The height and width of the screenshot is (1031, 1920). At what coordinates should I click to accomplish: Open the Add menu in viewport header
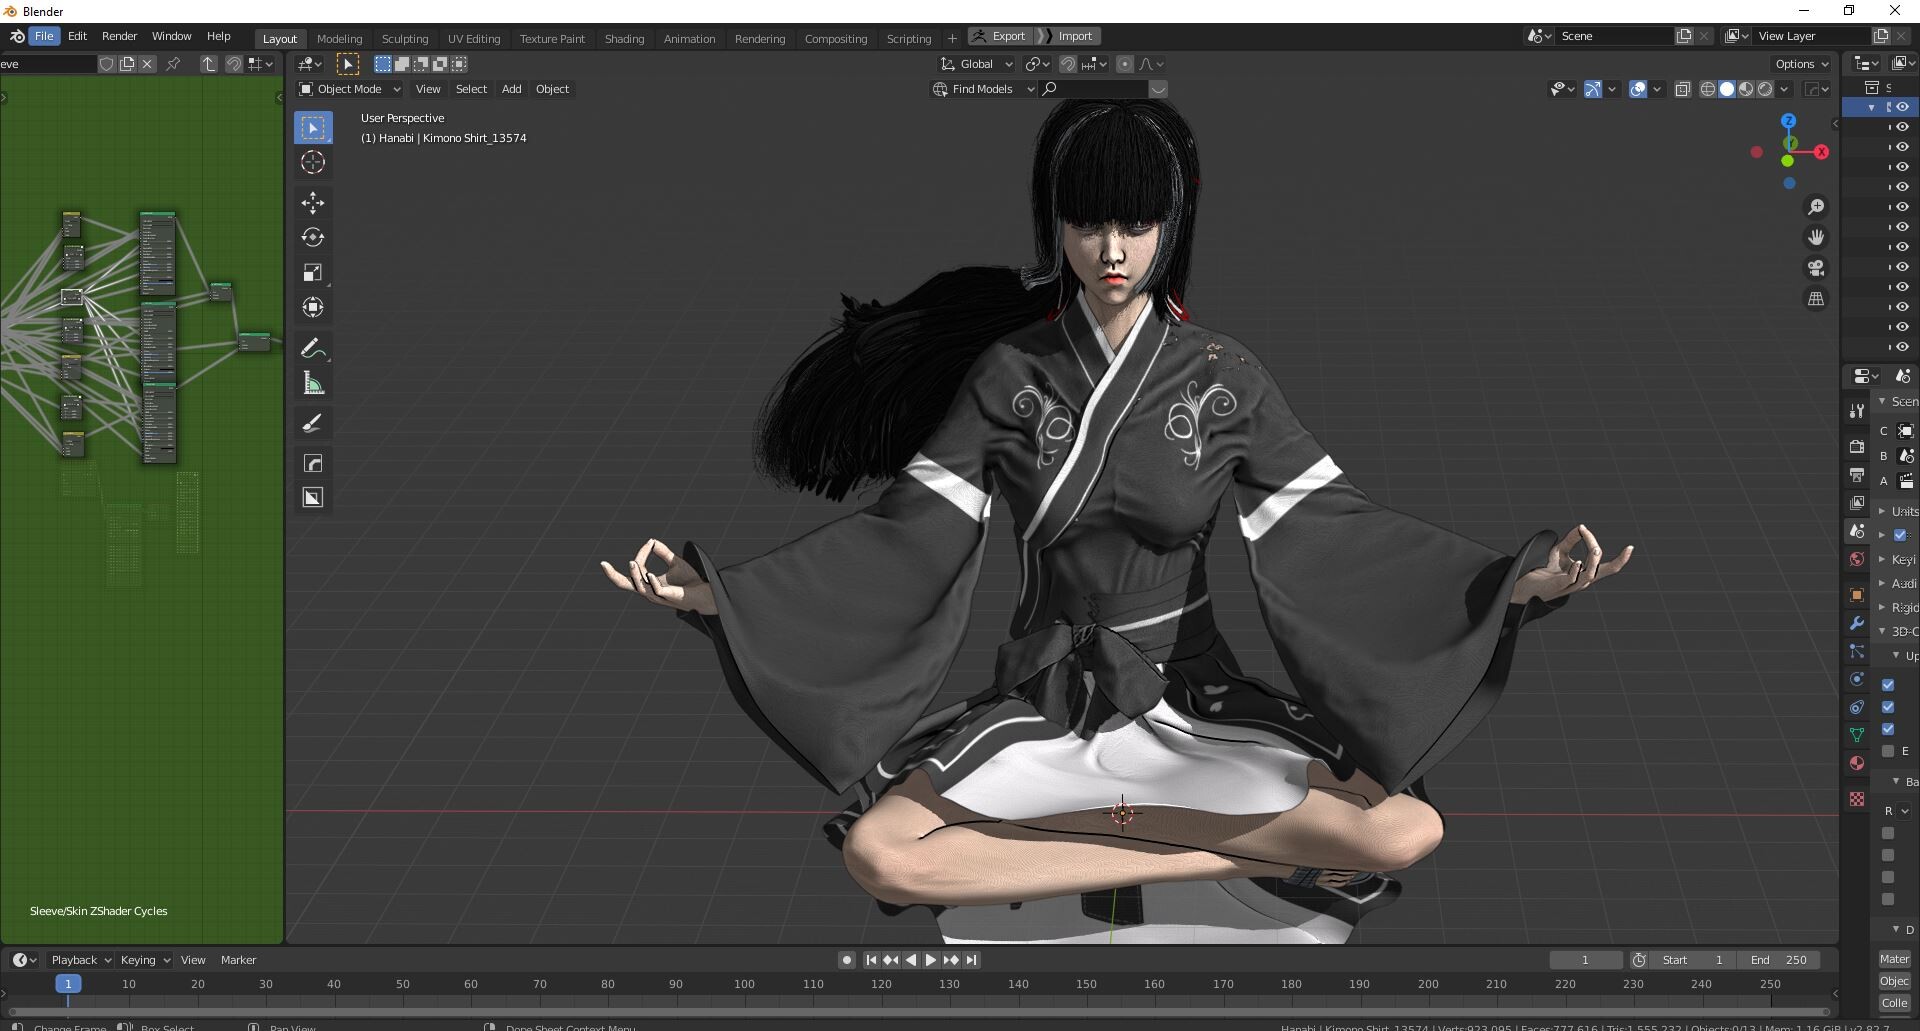coord(511,89)
